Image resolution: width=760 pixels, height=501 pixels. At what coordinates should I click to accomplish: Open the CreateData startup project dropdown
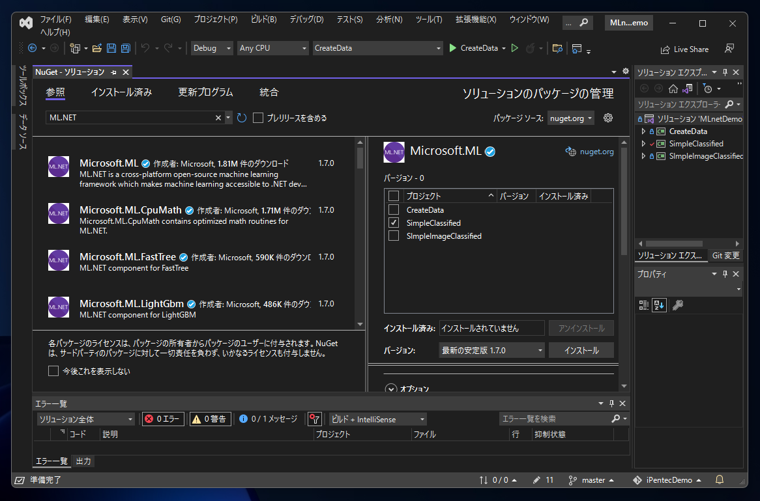click(x=378, y=48)
